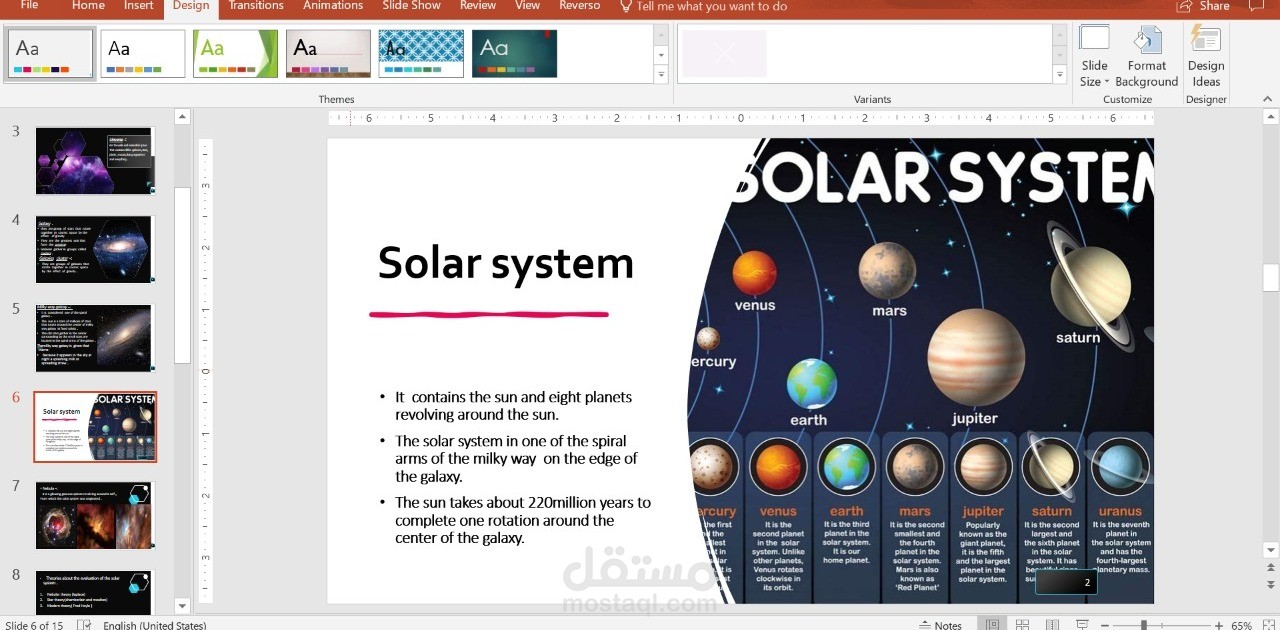Viewport: 1280px width, 630px height.
Task: Click the English (United States) language indicator
Action: point(155,625)
